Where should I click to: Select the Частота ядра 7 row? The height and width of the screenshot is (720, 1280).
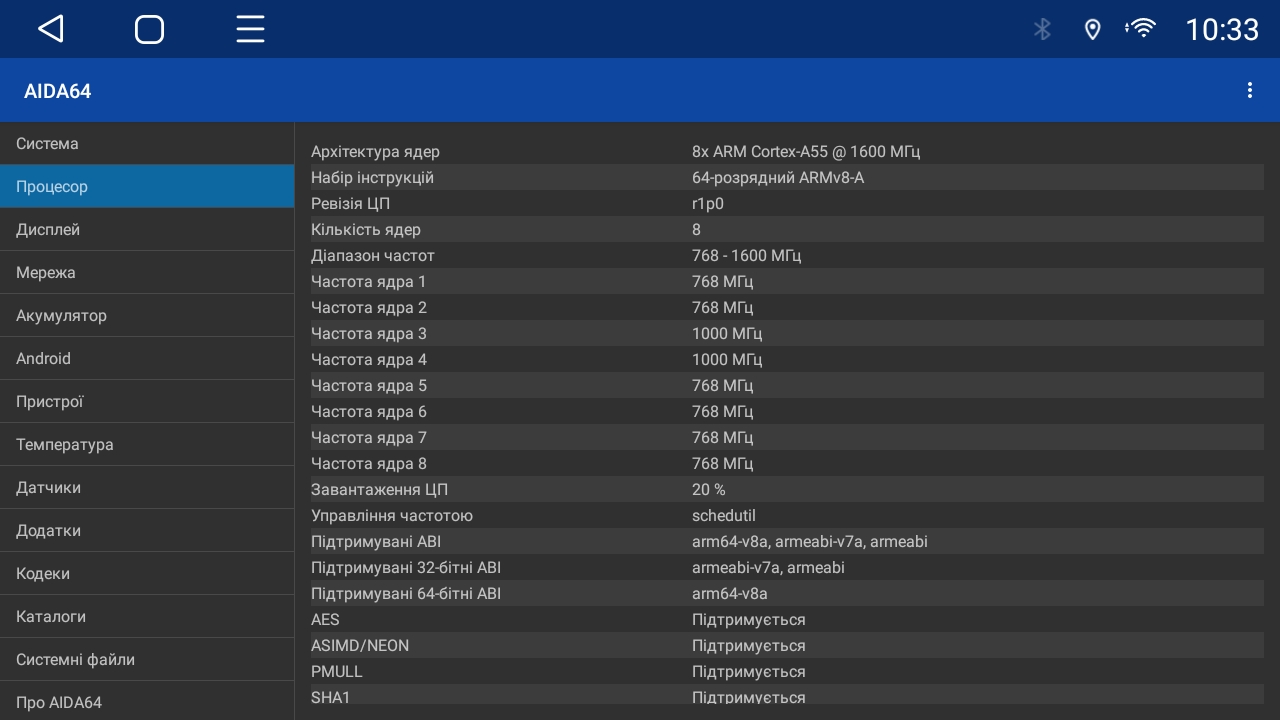click(x=787, y=438)
